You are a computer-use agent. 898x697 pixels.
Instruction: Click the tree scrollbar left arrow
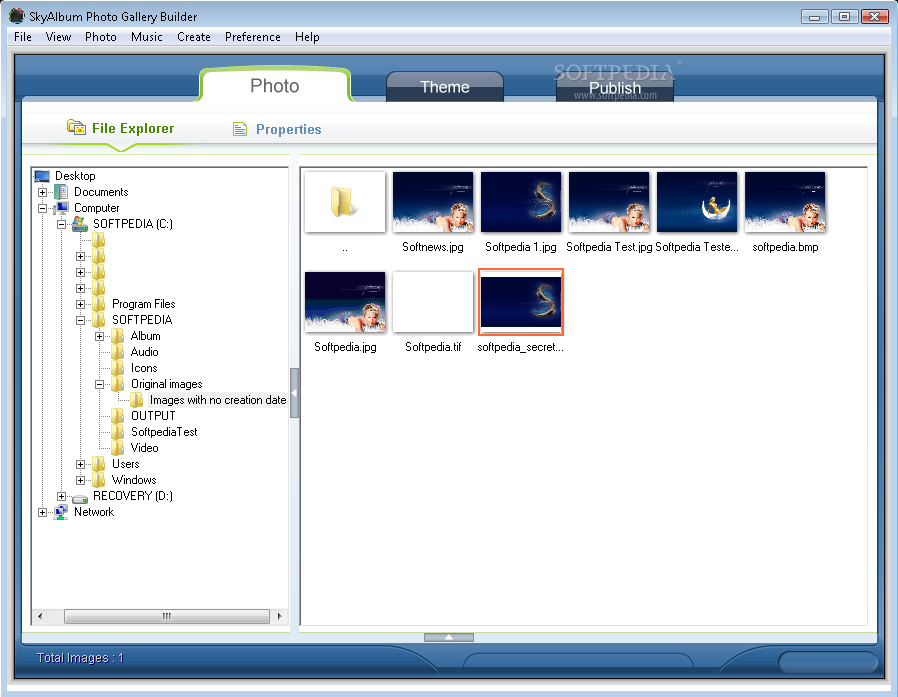[x=40, y=616]
